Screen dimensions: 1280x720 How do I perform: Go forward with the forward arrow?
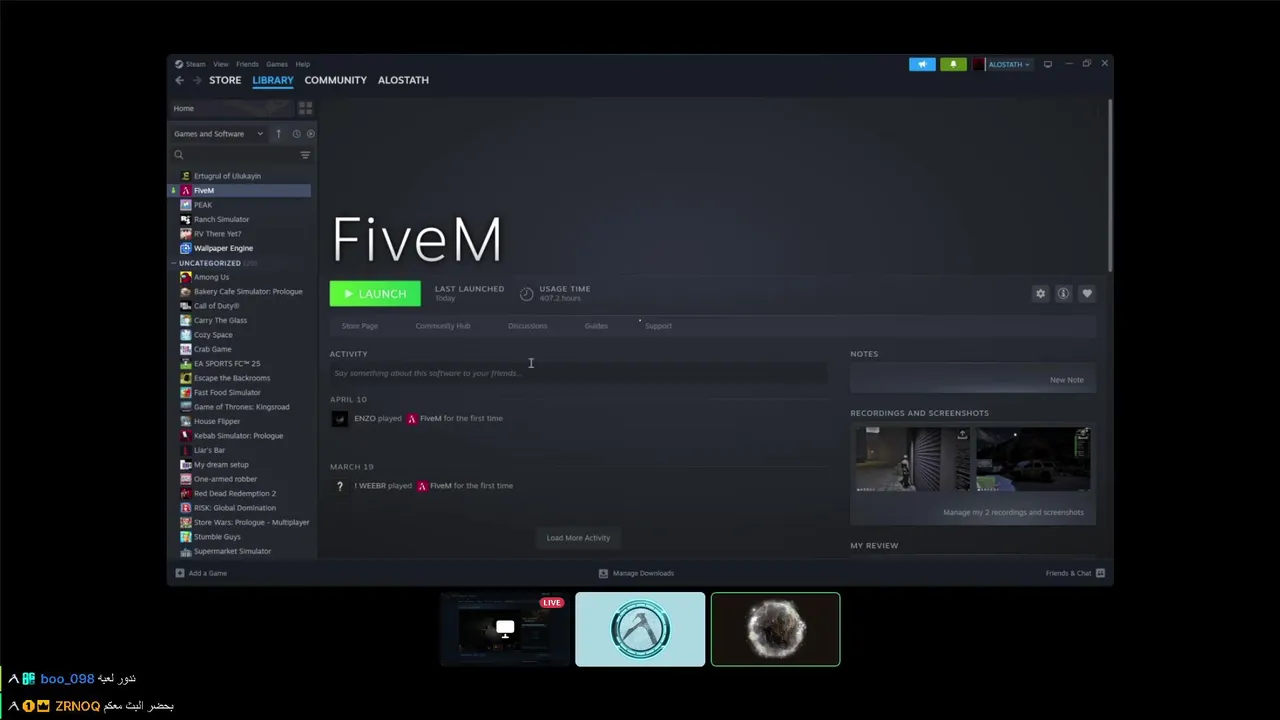[x=197, y=80]
